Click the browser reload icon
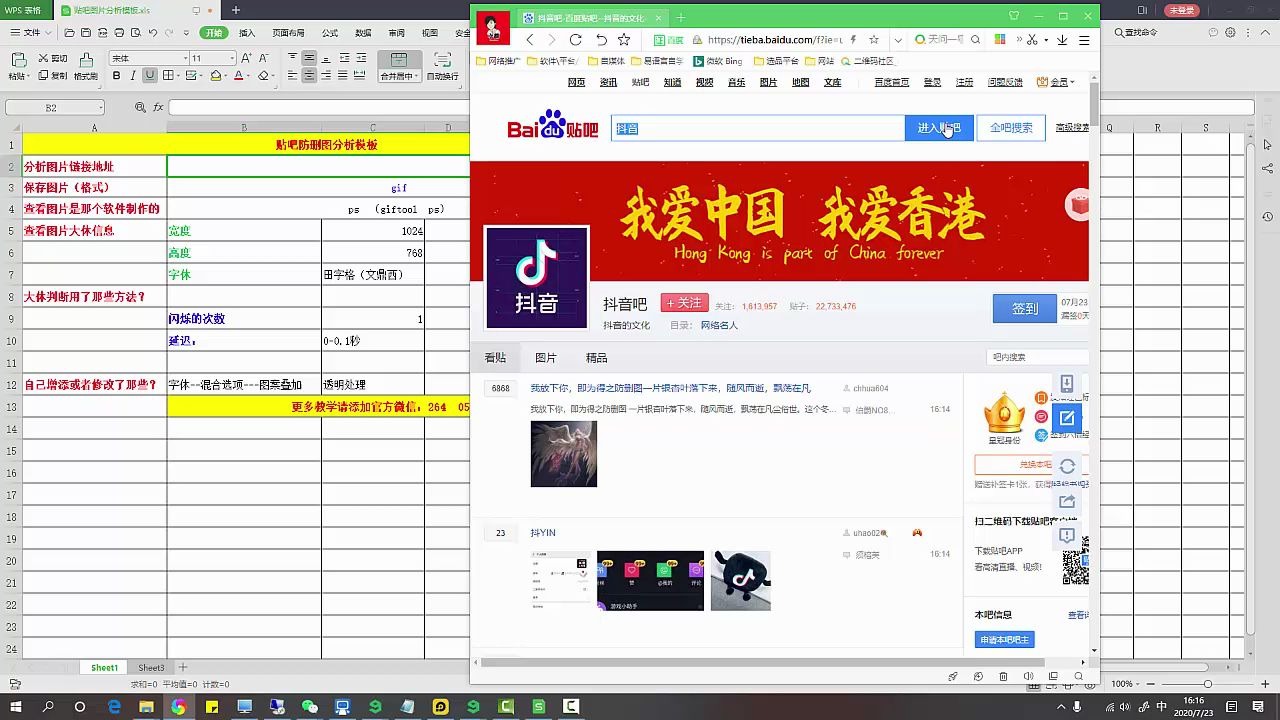This screenshot has height=720, width=1280. pyautogui.click(x=575, y=40)
